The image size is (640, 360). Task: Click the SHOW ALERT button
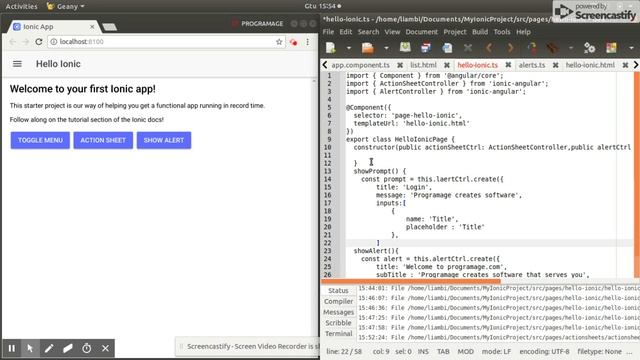pyautogui.click(x=164, y=140)
